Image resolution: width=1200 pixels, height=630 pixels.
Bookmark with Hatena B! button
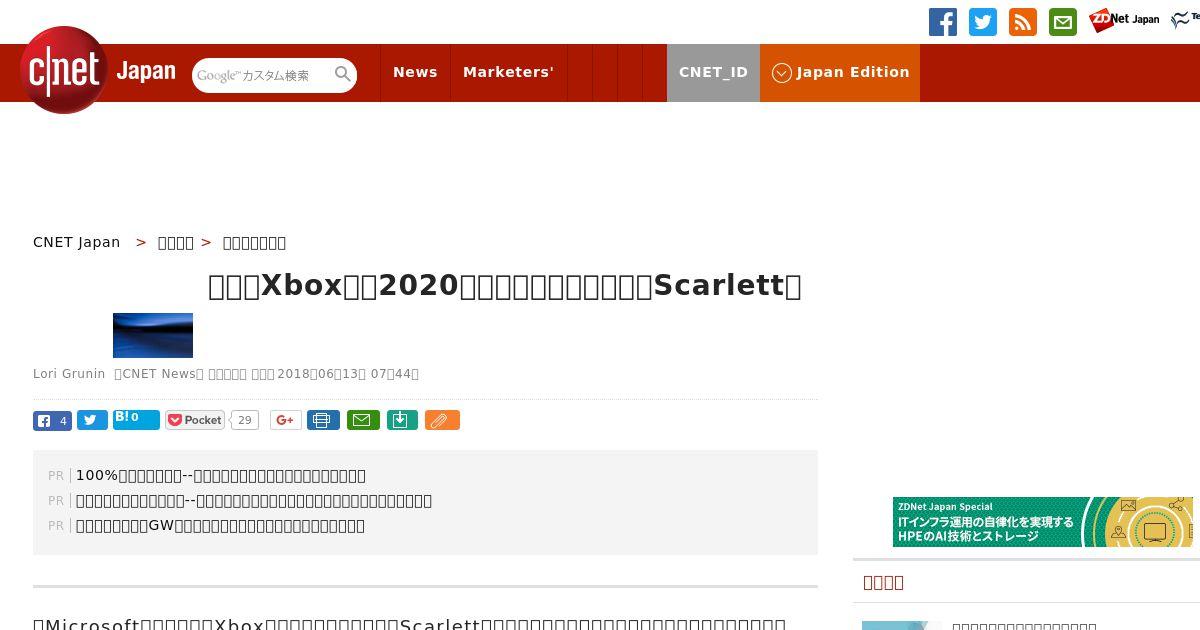coord(136,420)
